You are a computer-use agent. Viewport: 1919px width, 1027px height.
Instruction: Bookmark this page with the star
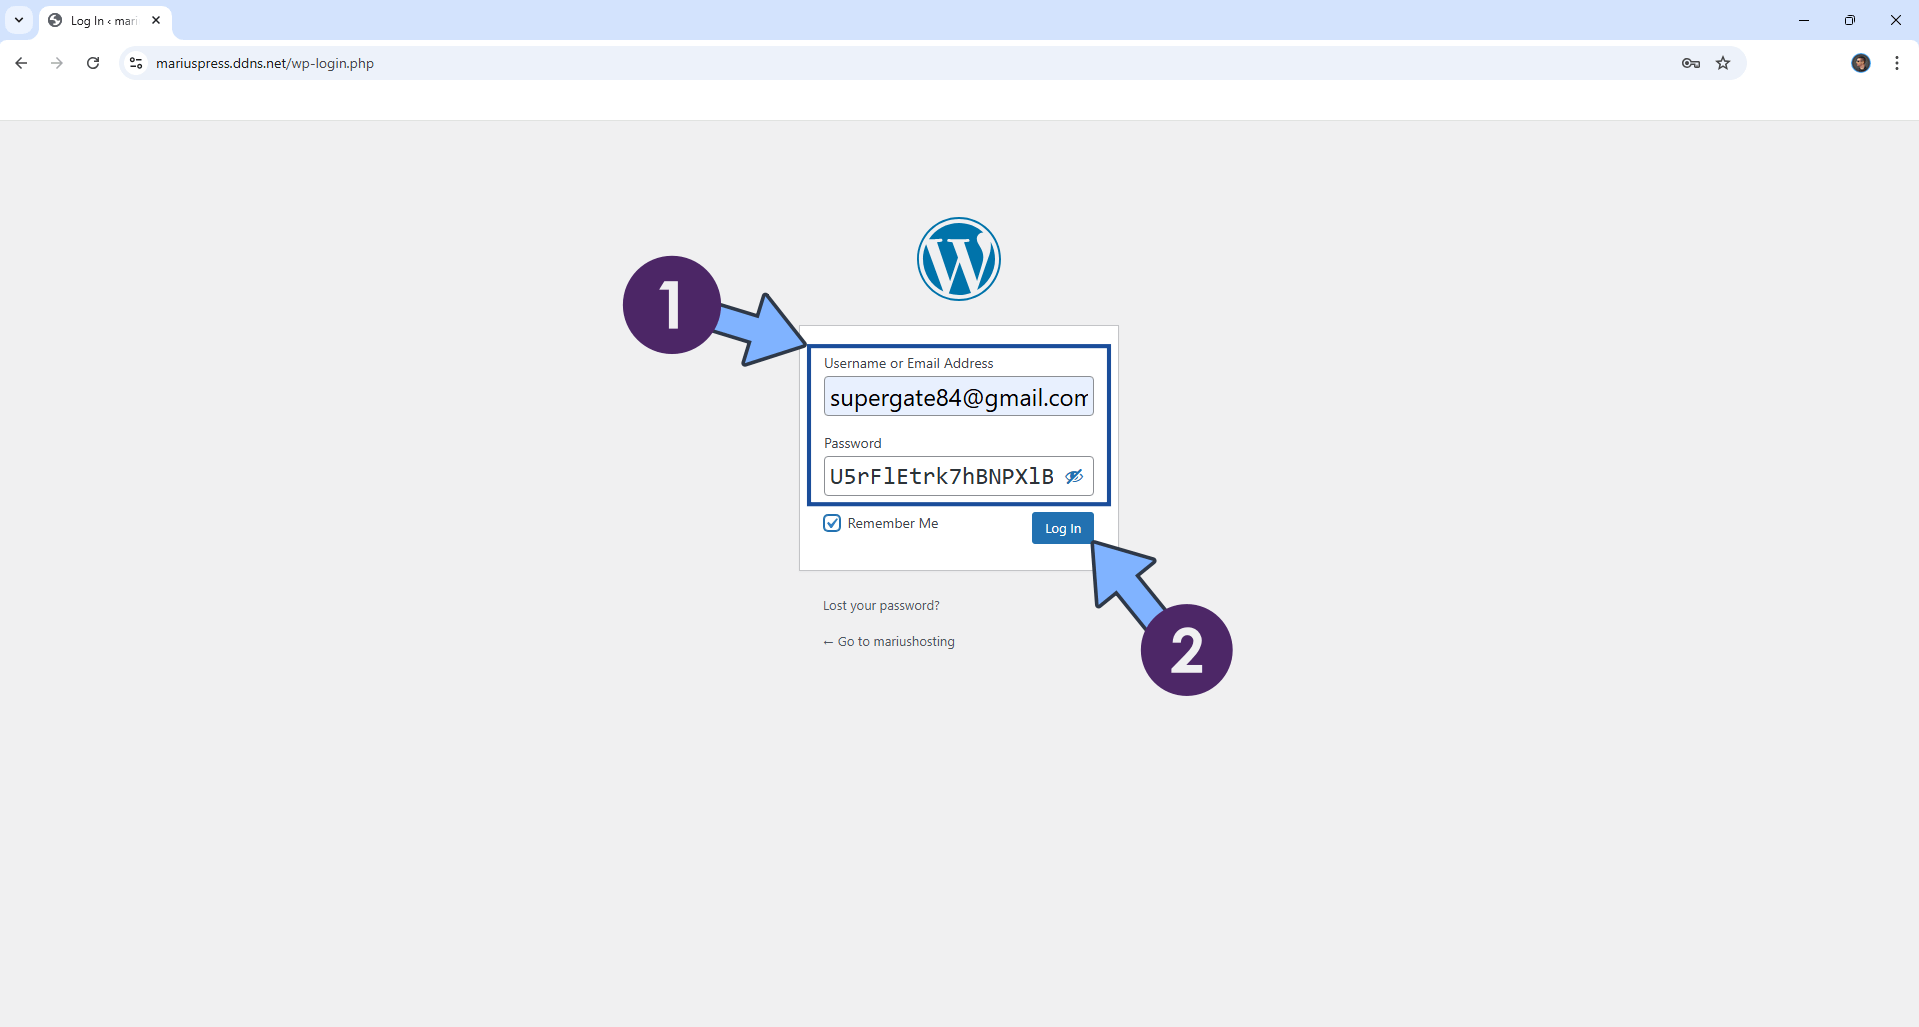(1723, 63)
